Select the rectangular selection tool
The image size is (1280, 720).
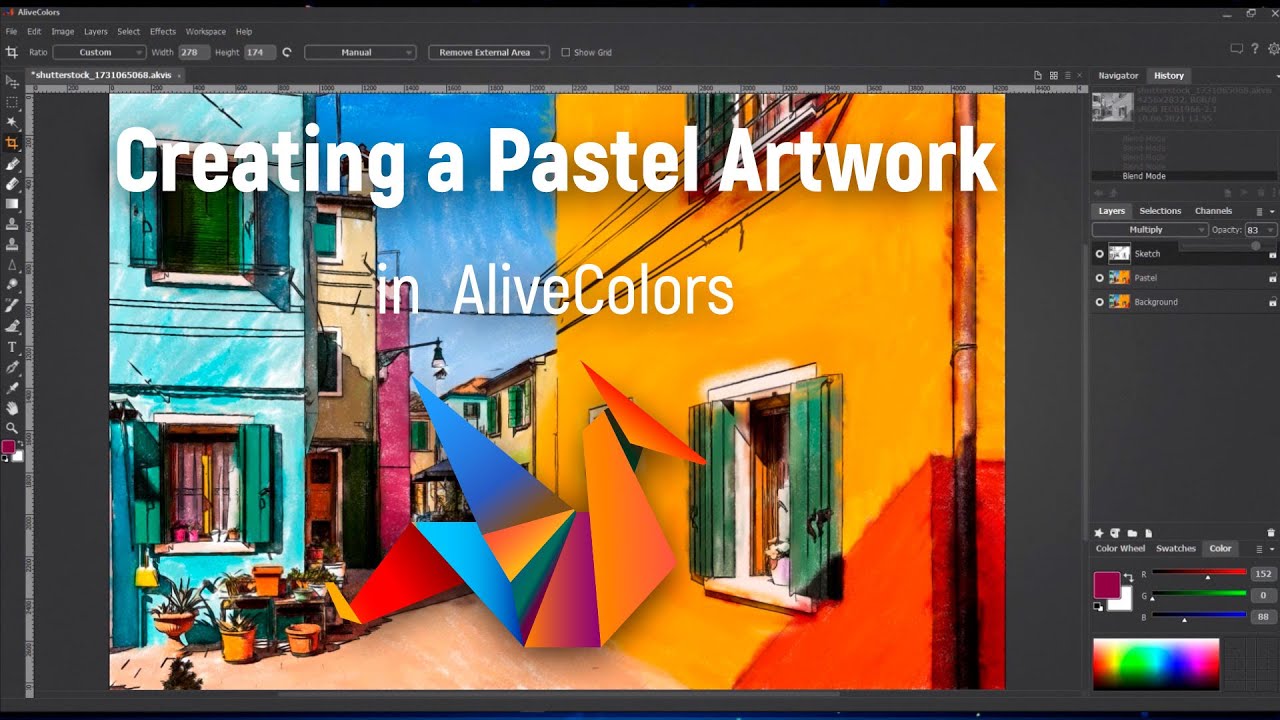12,102
